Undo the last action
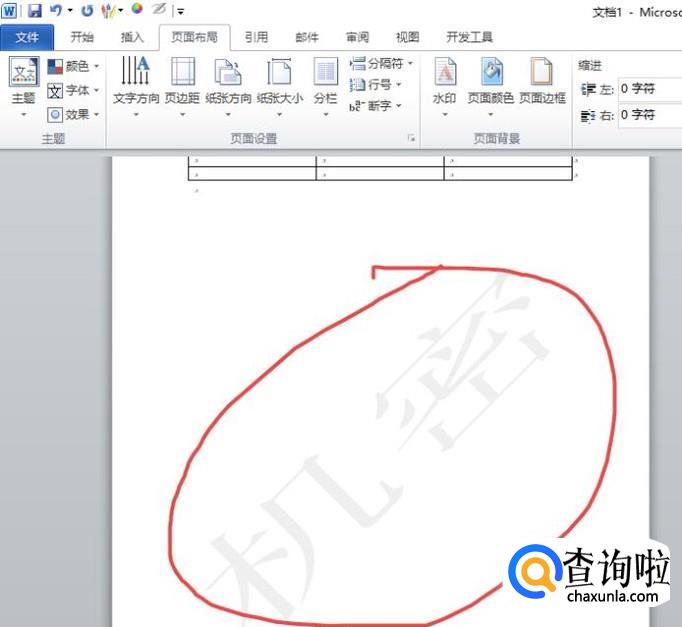This screenshot has height=627, width=682. [x=56, y=10]
